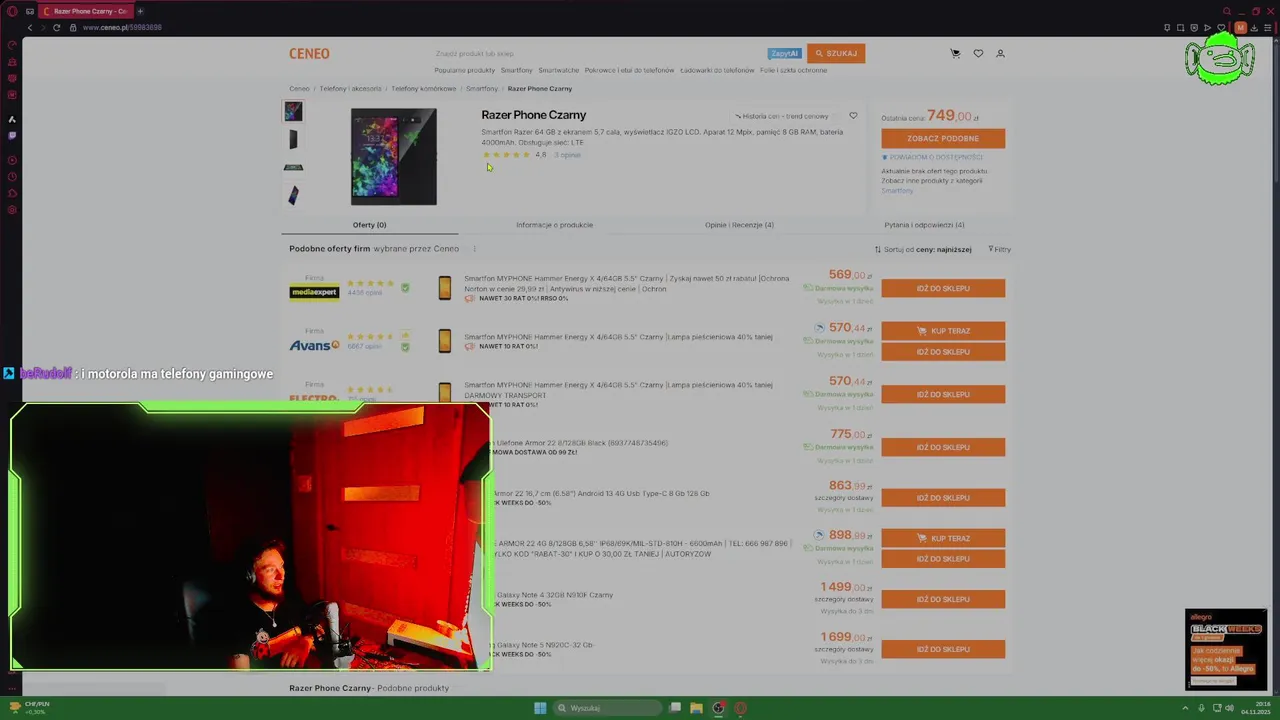Switch to Informacje o produkcie tab
This screenshot has height=720, width=1280.
(x=554, y=225)
